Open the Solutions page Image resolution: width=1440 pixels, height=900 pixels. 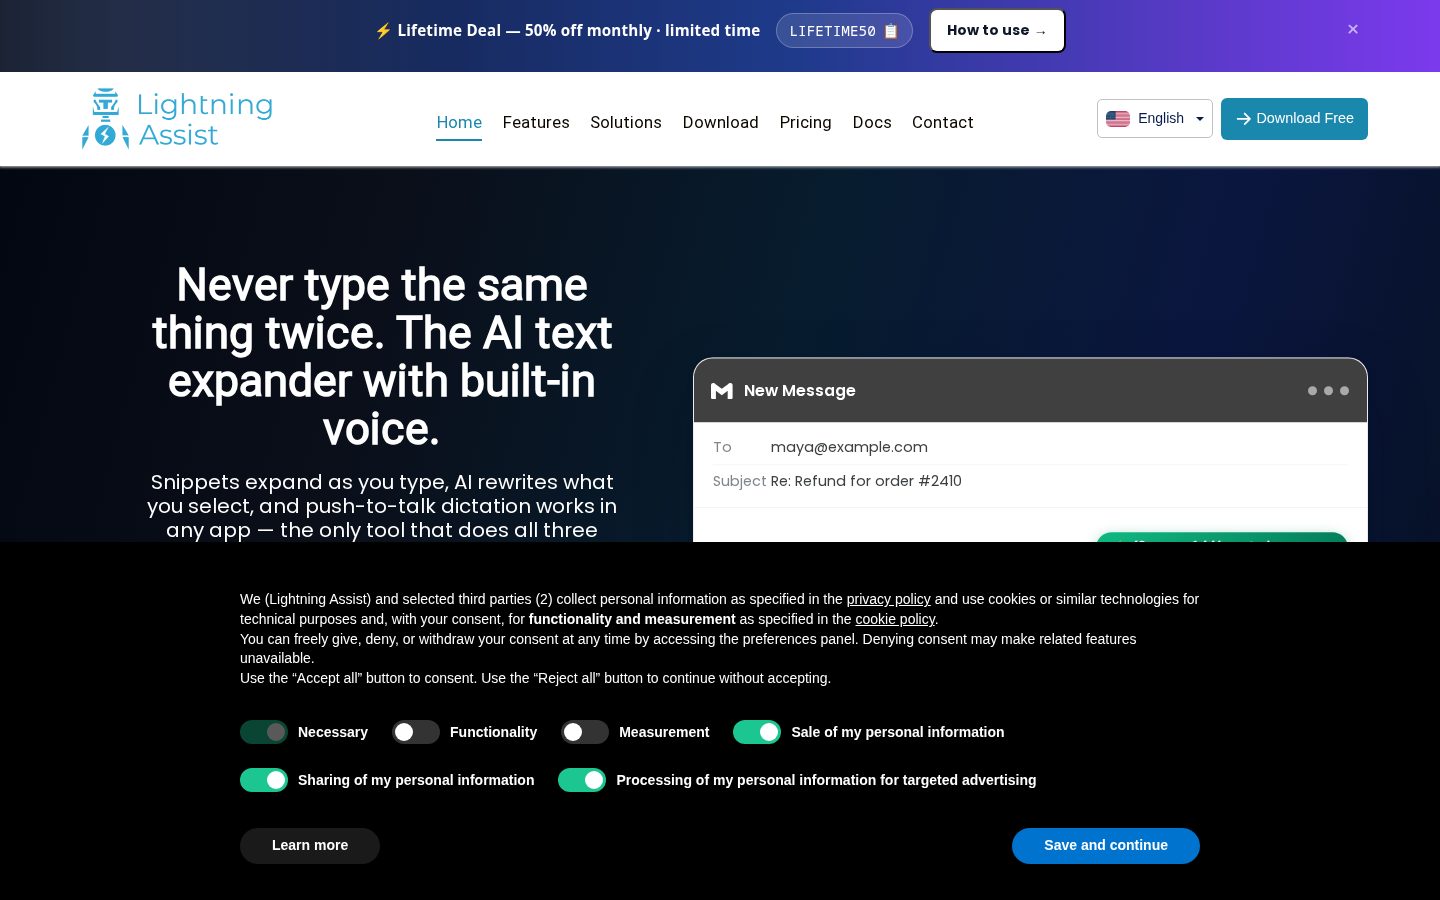(x=626, y=122)
